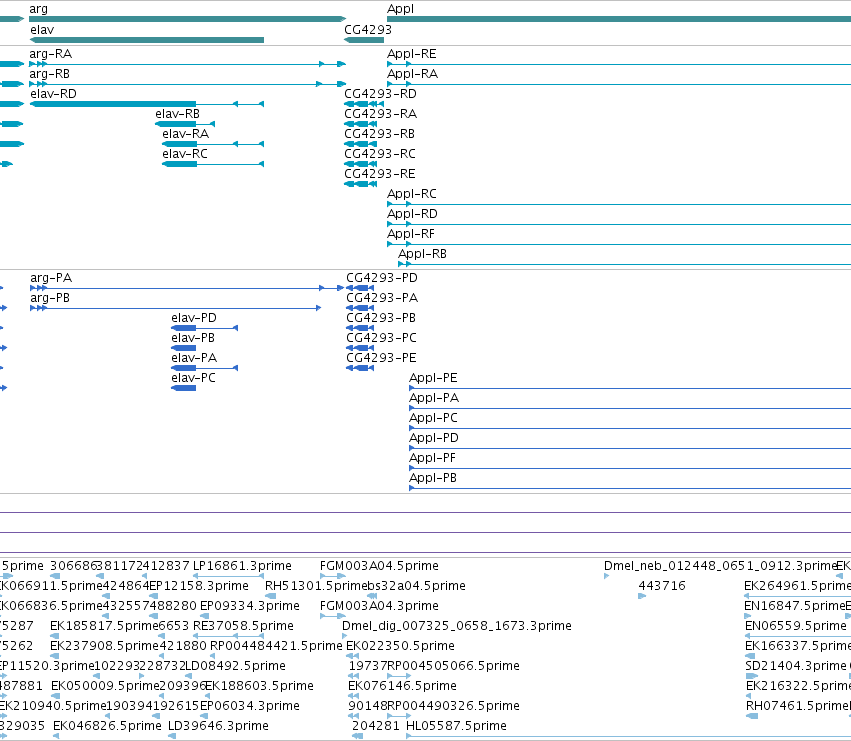Choose the elav-RC transcript
This screenshot has width=851, height=741.
pyautogui.click(x=185, y=154)
